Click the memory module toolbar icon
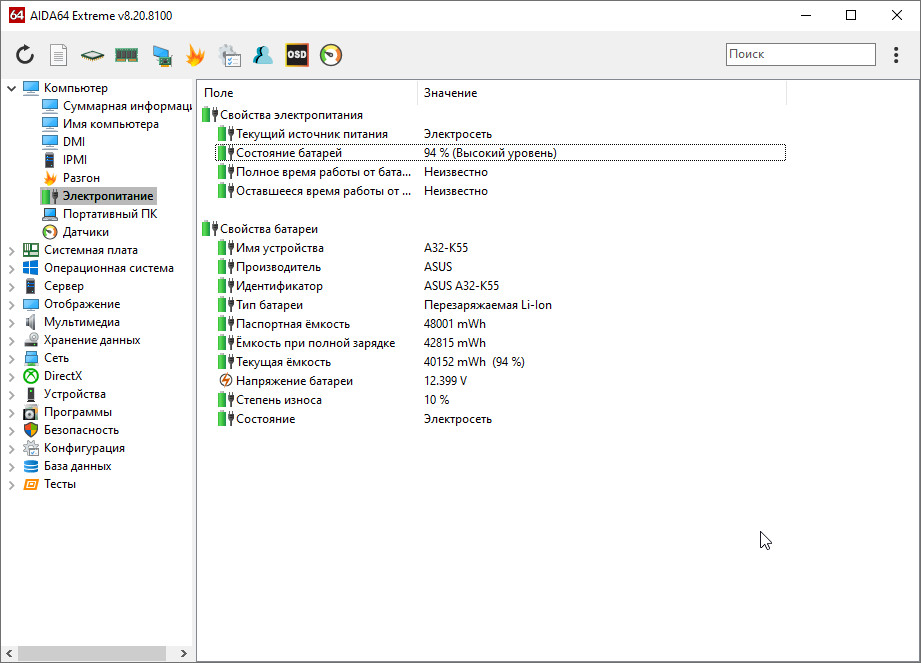 [x=126, y=55]
